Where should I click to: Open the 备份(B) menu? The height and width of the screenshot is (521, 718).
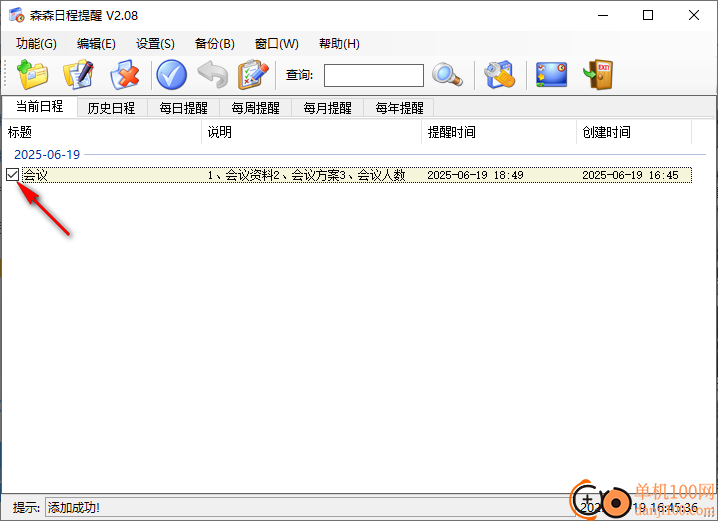coord(214,43)
